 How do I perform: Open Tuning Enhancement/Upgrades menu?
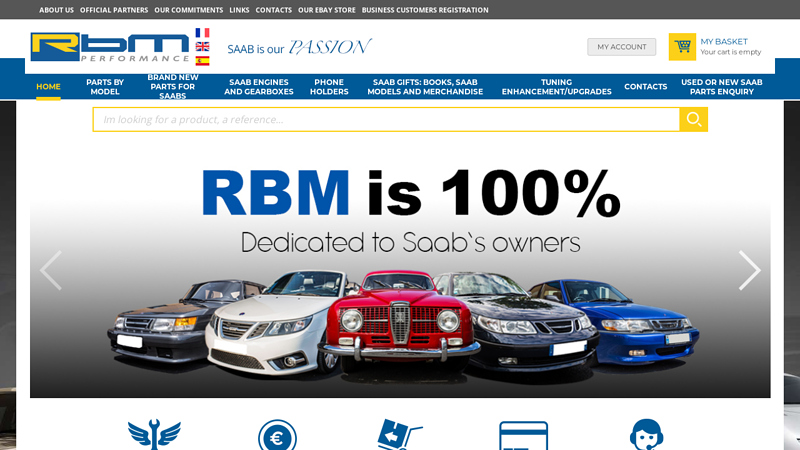[x=556, y=87]
